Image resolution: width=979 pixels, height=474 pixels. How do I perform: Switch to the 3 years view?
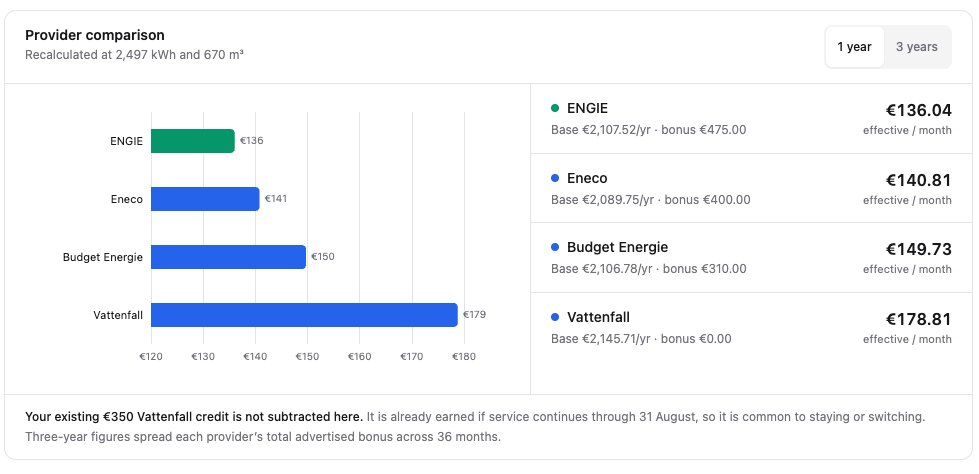(x=917, y=47)
